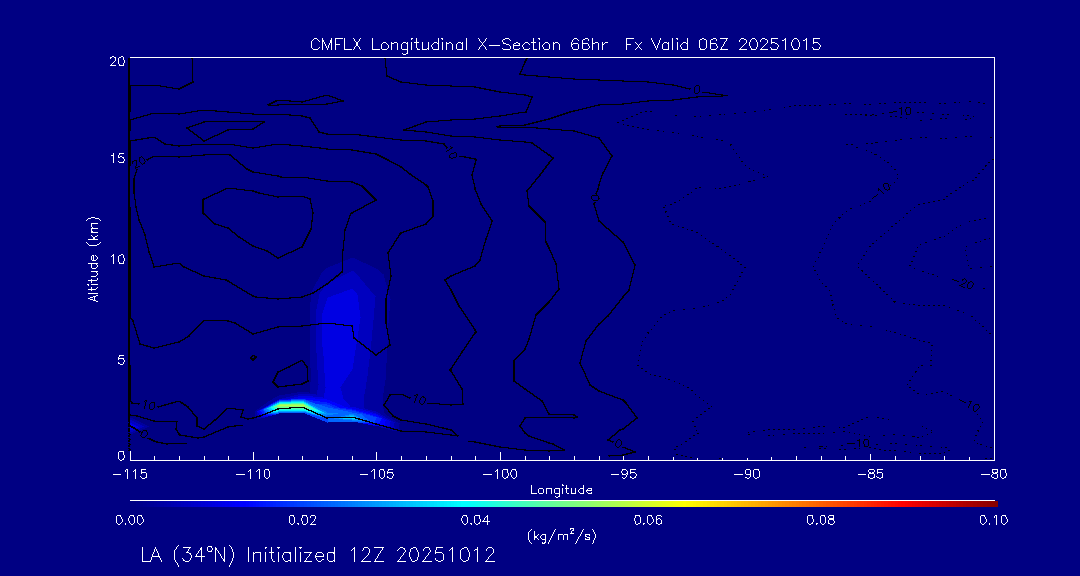Click the CMFLX Longitudinal X-Section plot title
This screenshot has width=1080, height=576.
(x=565, y=45)
